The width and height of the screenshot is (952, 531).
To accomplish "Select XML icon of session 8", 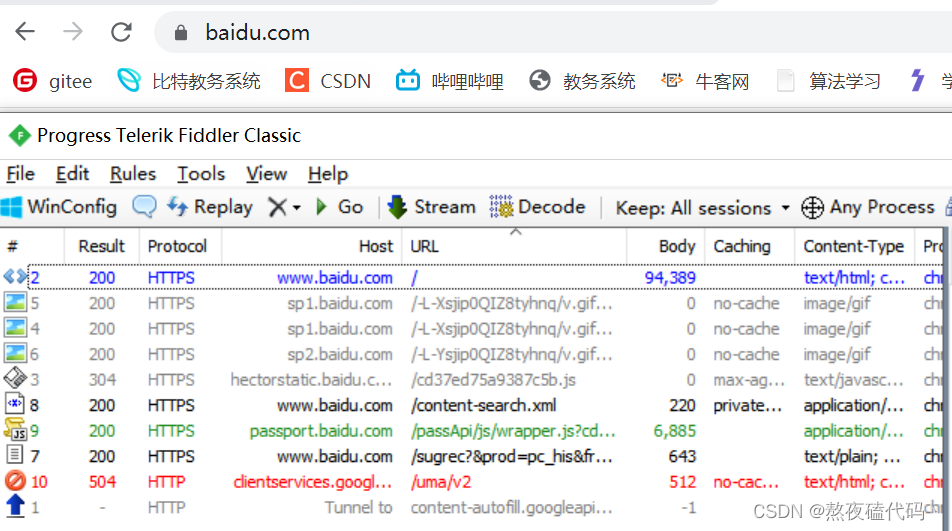I will (x=15, y=404).
